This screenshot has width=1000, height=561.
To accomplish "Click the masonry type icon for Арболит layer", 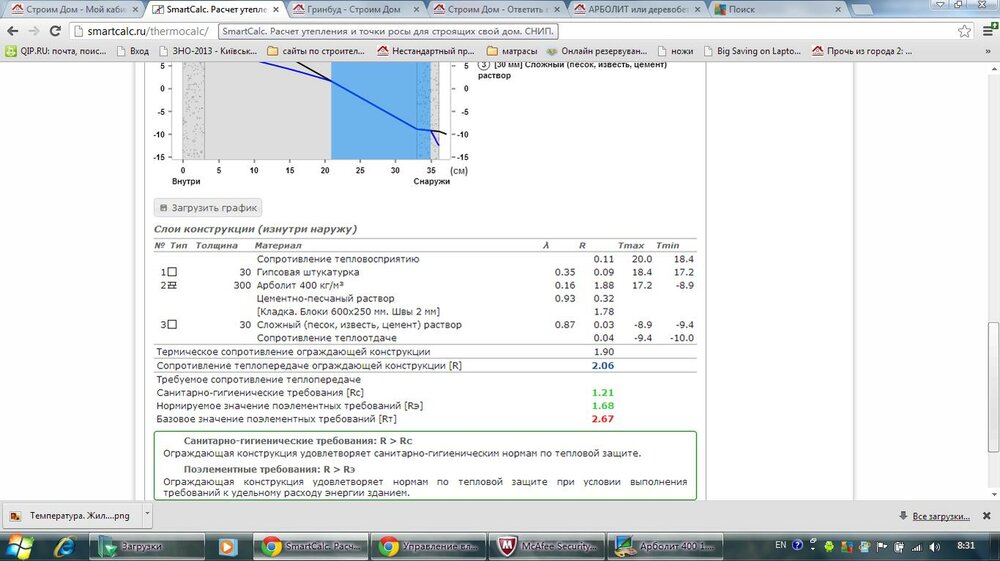I will click(x=171, y=285).
